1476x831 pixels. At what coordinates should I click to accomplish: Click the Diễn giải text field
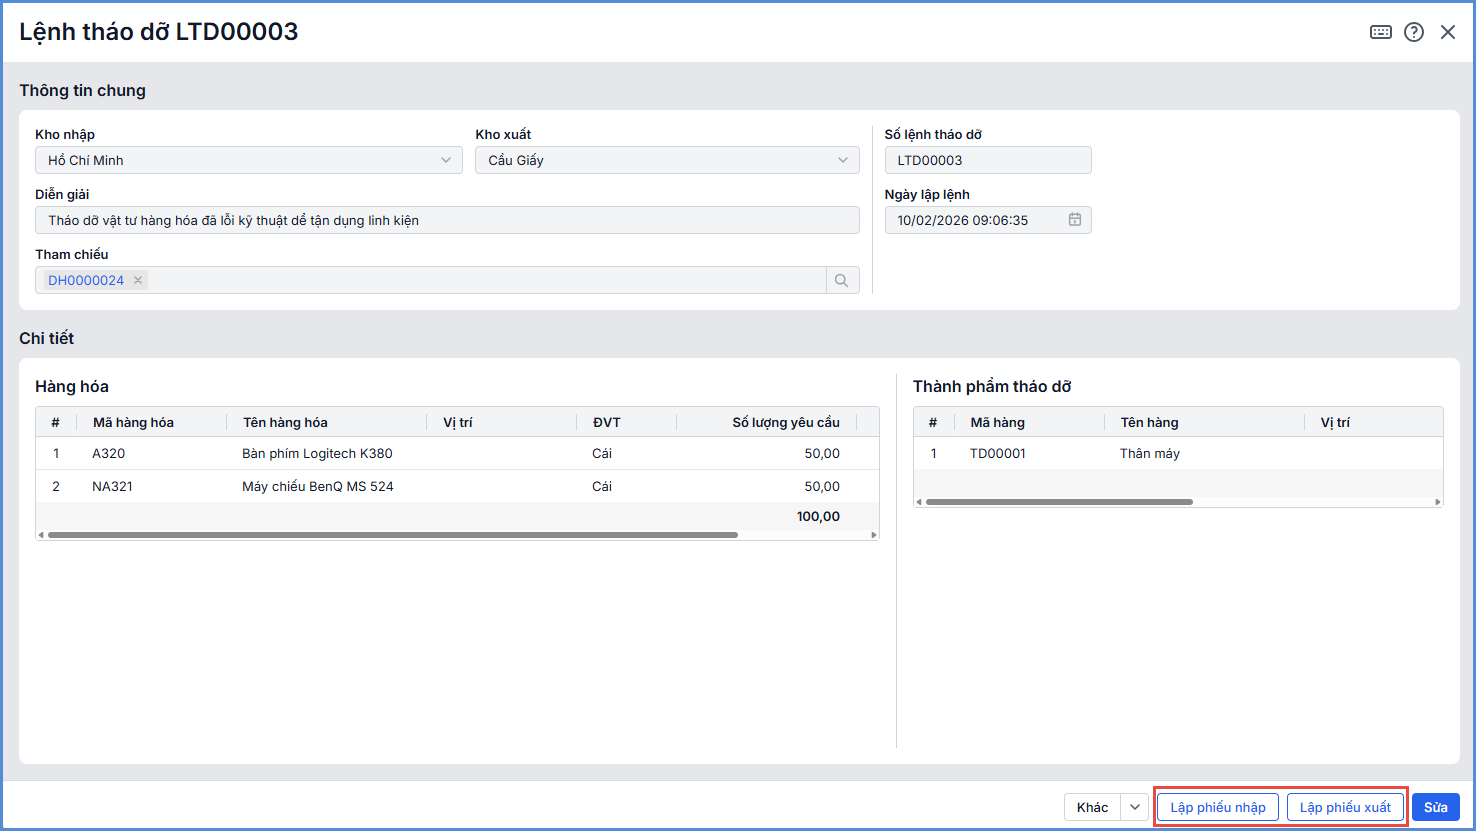coord(447,220)
